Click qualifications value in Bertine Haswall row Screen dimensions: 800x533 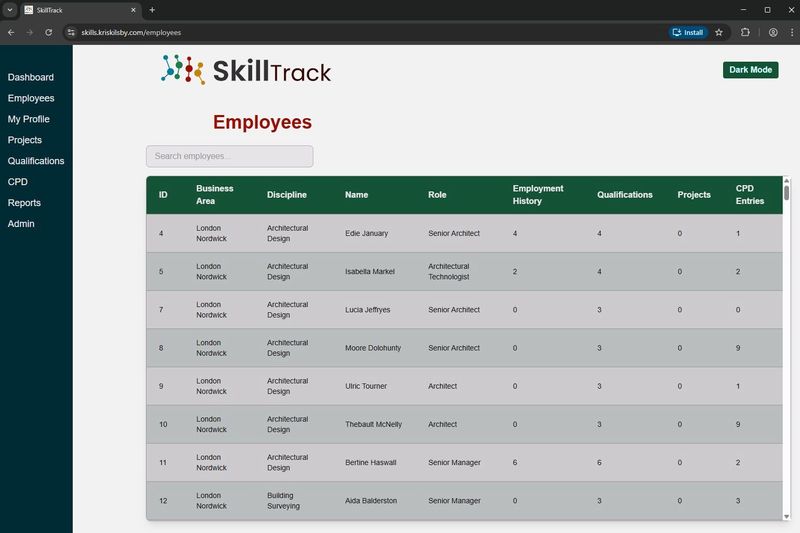point(599,463)
